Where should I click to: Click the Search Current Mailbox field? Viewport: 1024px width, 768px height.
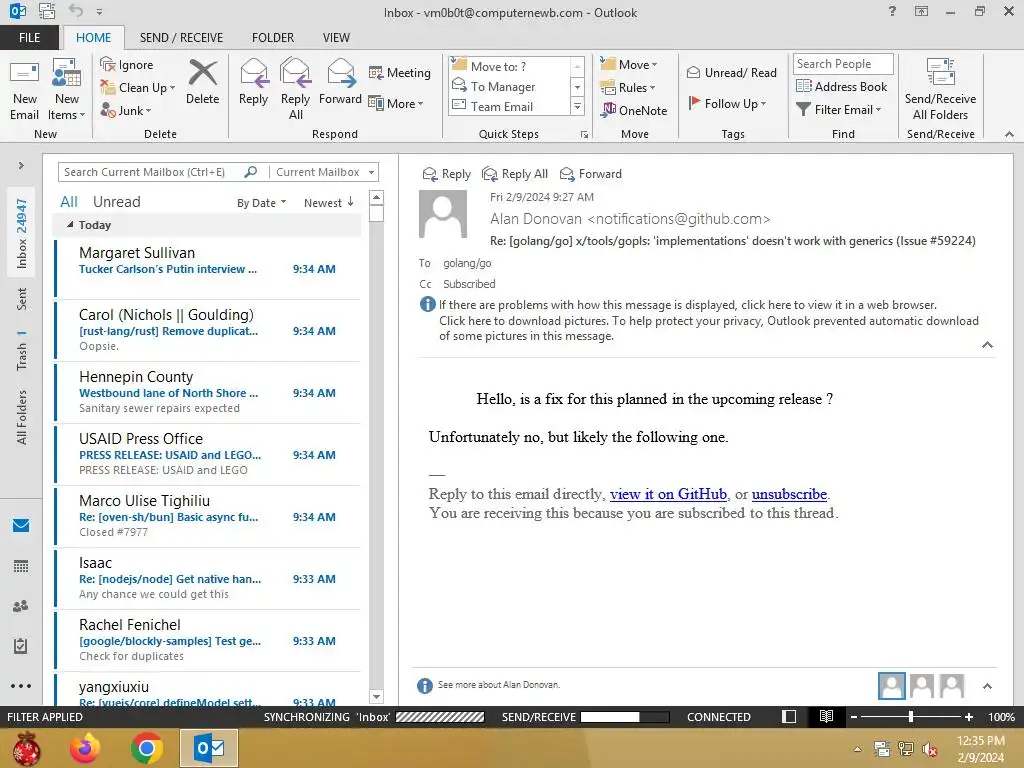pos(151,172)
